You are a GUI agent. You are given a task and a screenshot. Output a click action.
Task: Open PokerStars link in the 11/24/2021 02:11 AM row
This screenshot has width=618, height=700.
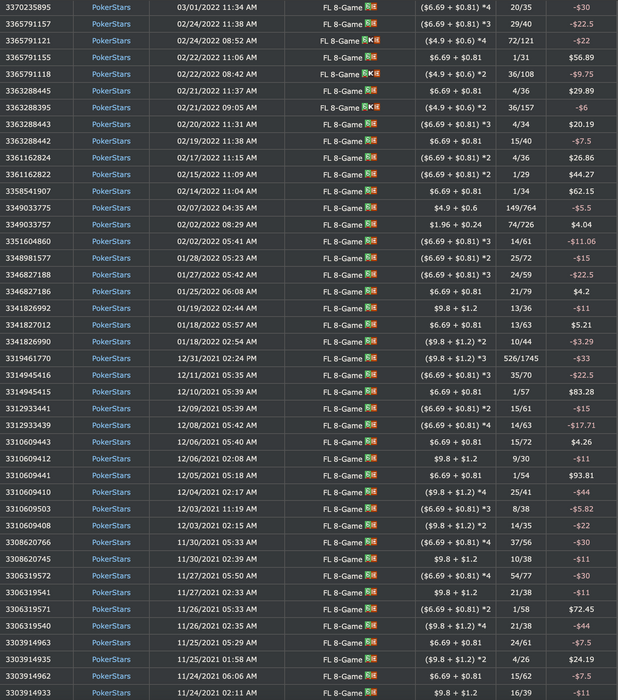click(x=111, y=693)
